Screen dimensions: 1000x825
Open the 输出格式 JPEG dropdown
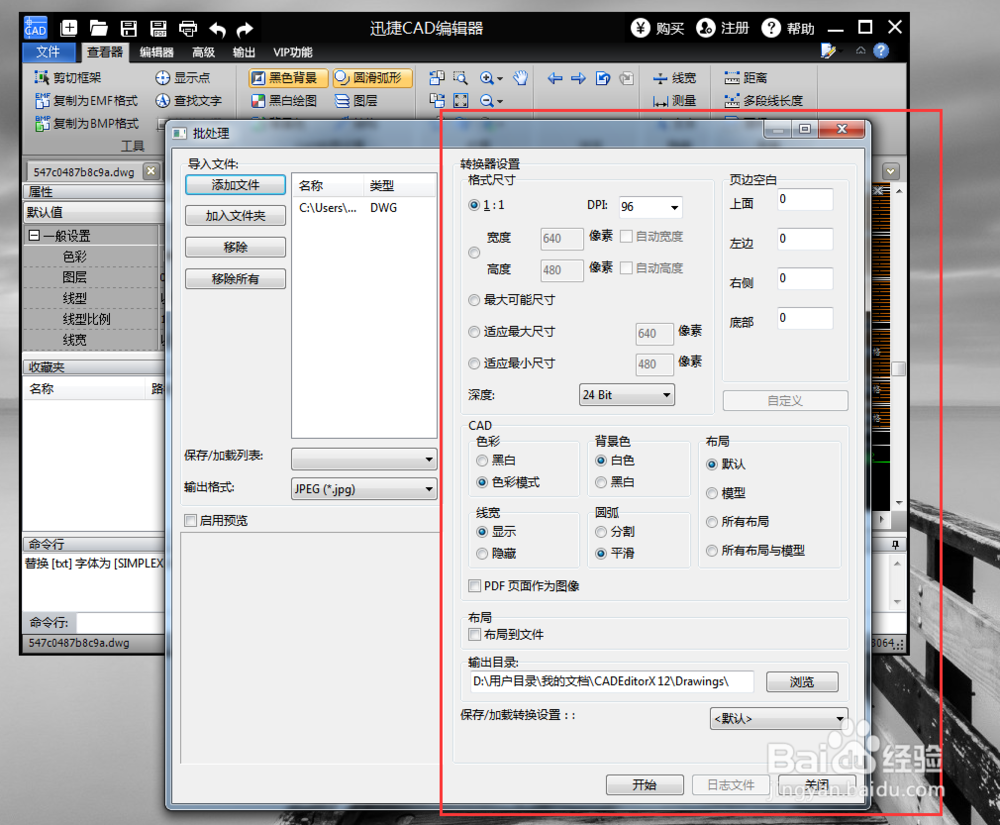(364, 489)
